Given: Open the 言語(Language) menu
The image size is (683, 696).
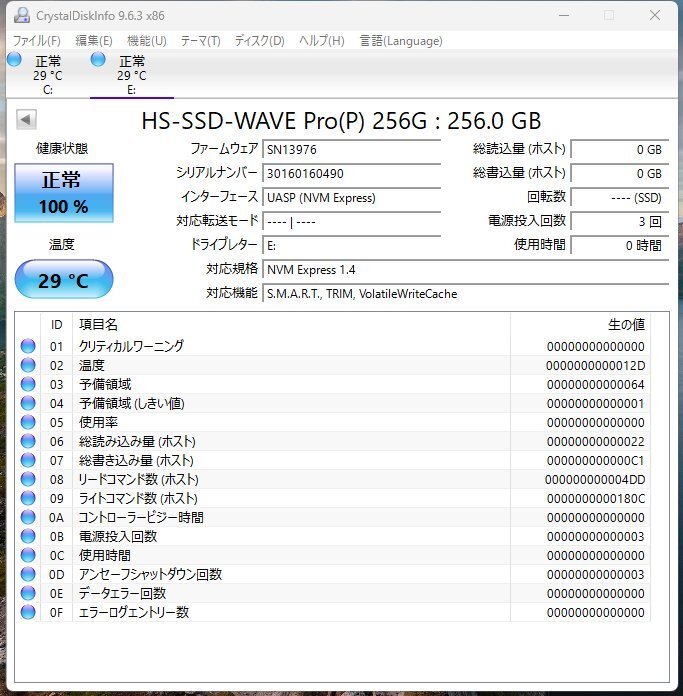Looking at the screenshot, I should coord(401,41).
